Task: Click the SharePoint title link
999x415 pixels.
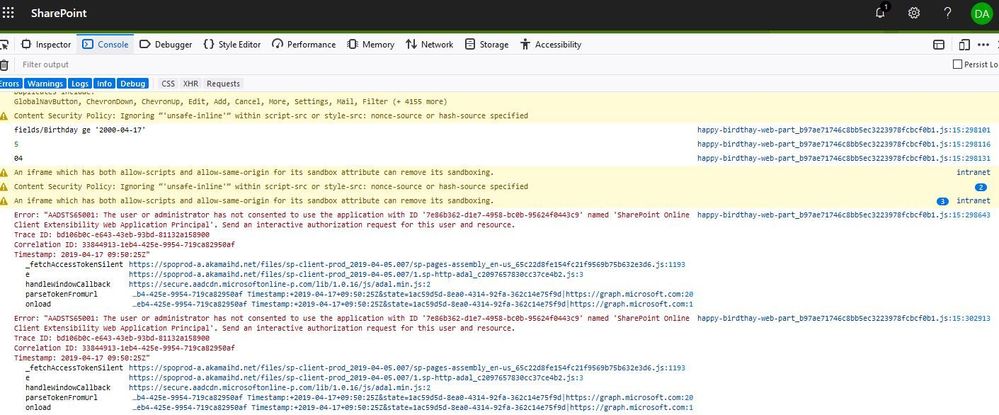Action: tap(59, 13)
